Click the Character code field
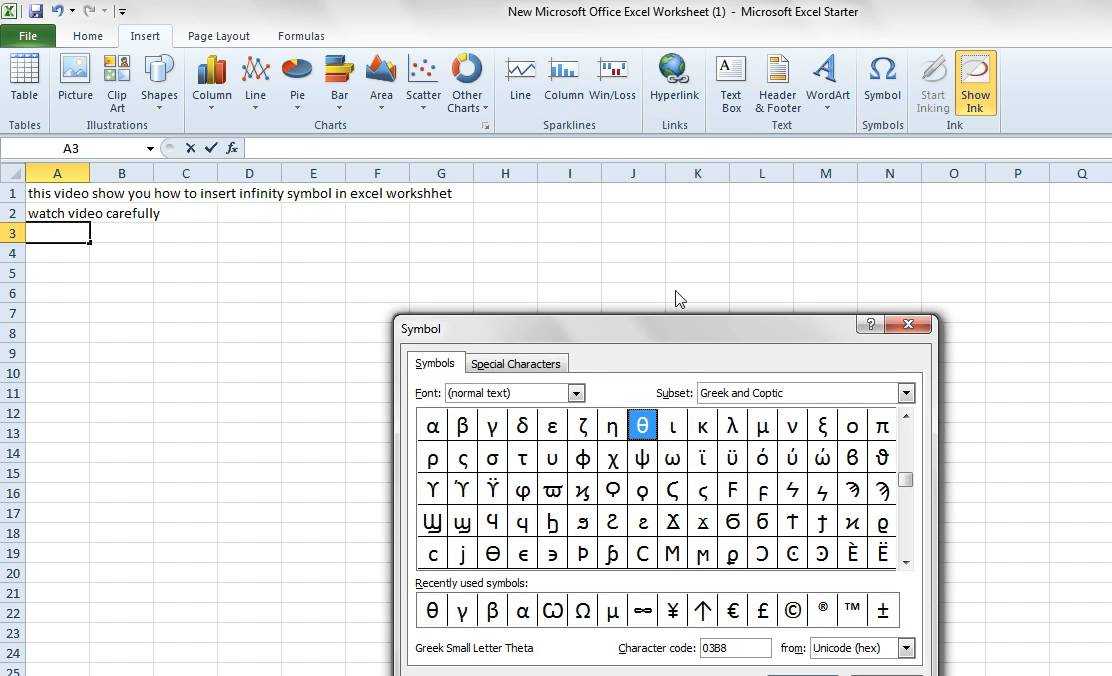This screenshot has width=1112, height=676. point(735,648)
